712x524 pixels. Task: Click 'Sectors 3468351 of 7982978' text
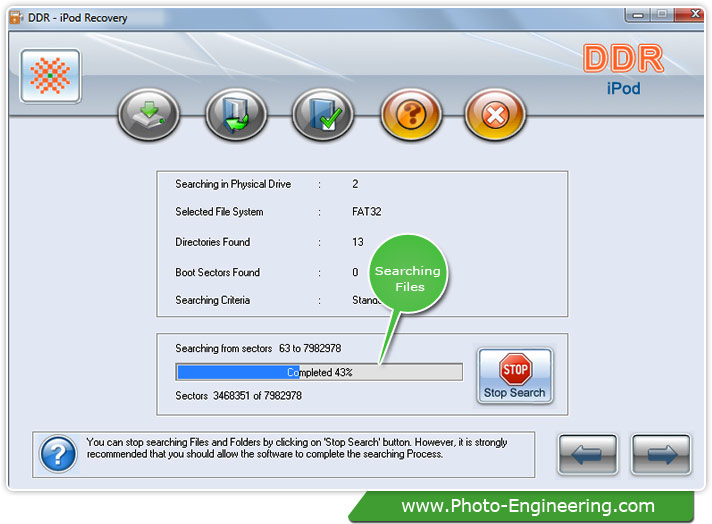[x=238, y=395]
